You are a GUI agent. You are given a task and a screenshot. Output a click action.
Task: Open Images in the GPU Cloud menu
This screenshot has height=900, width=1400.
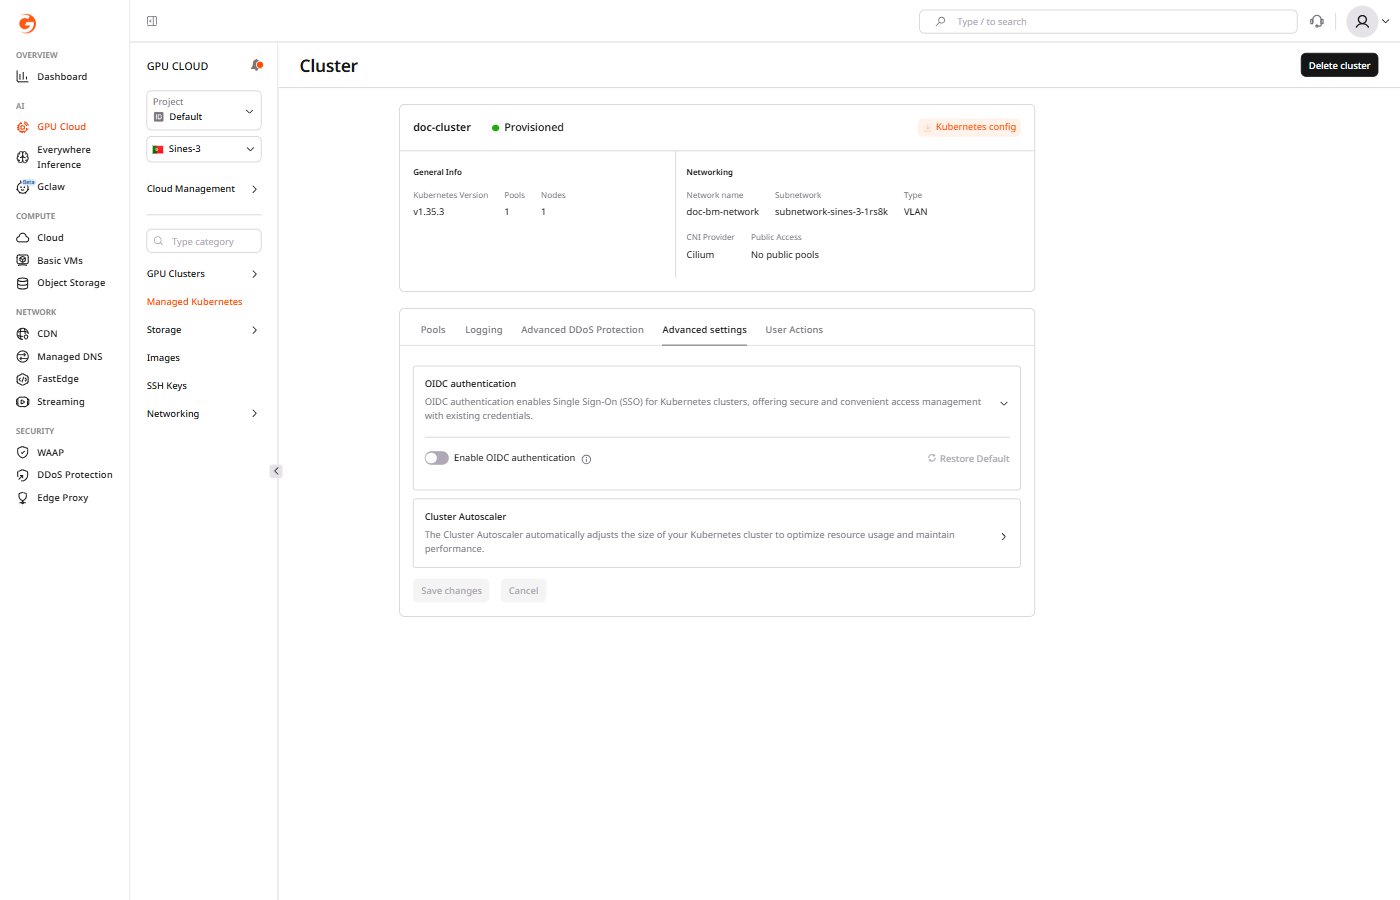tap(163, 358)
